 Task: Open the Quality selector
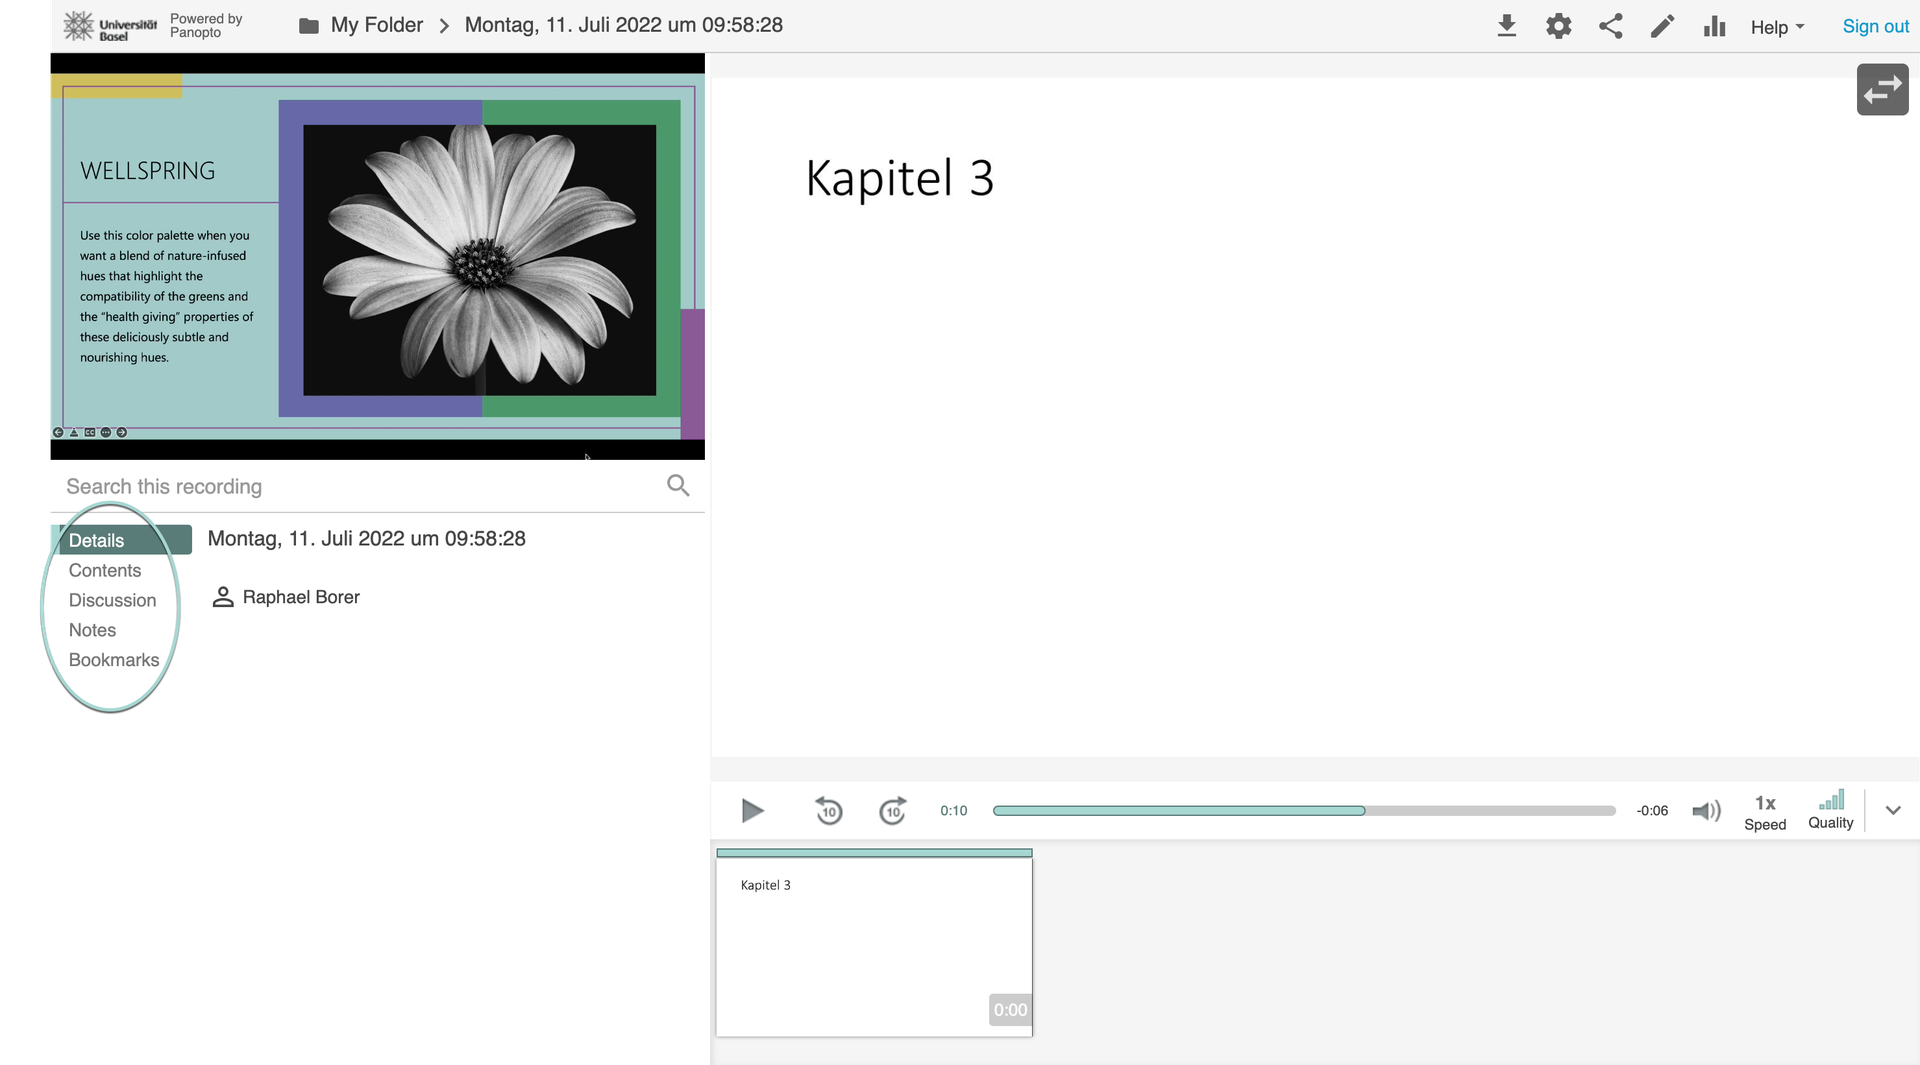pos(1830,810)
